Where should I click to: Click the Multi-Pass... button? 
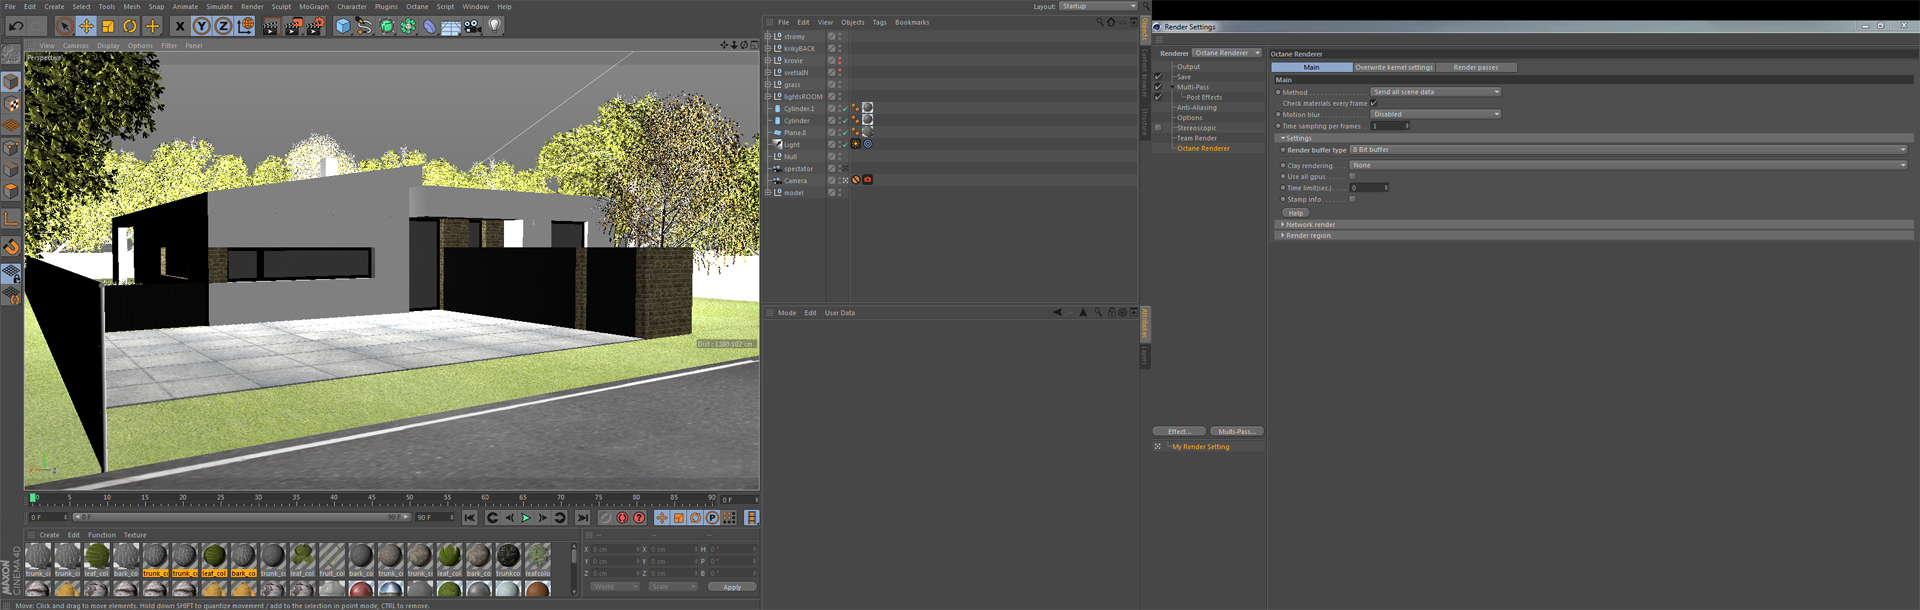[1237, 432]
